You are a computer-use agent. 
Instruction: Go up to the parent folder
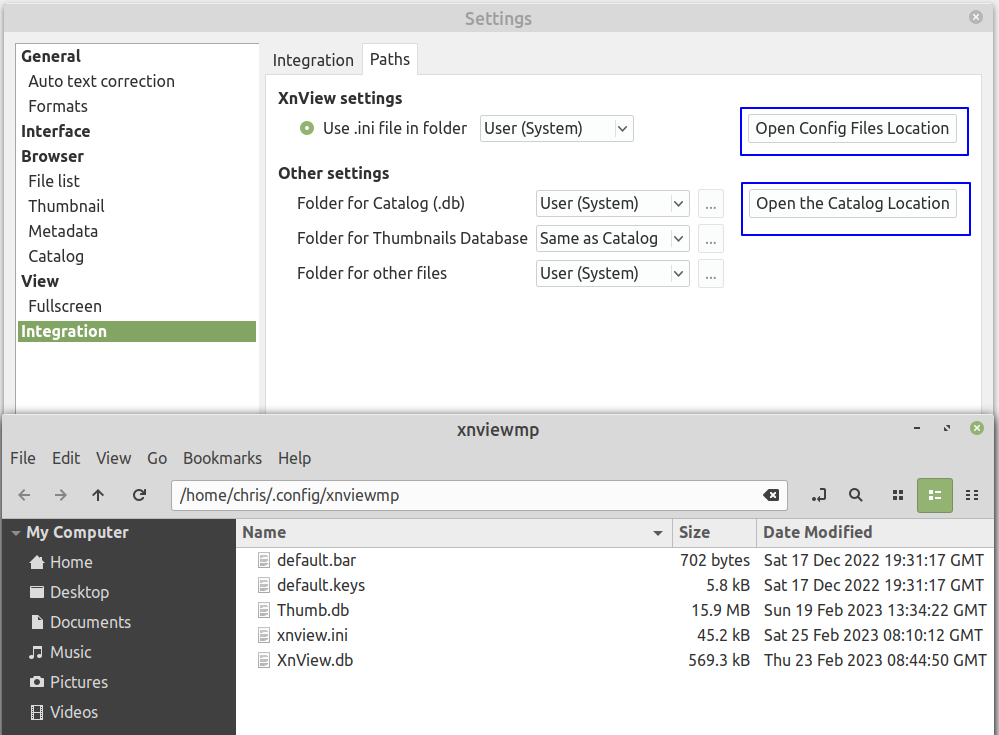(x=98, y=495)
